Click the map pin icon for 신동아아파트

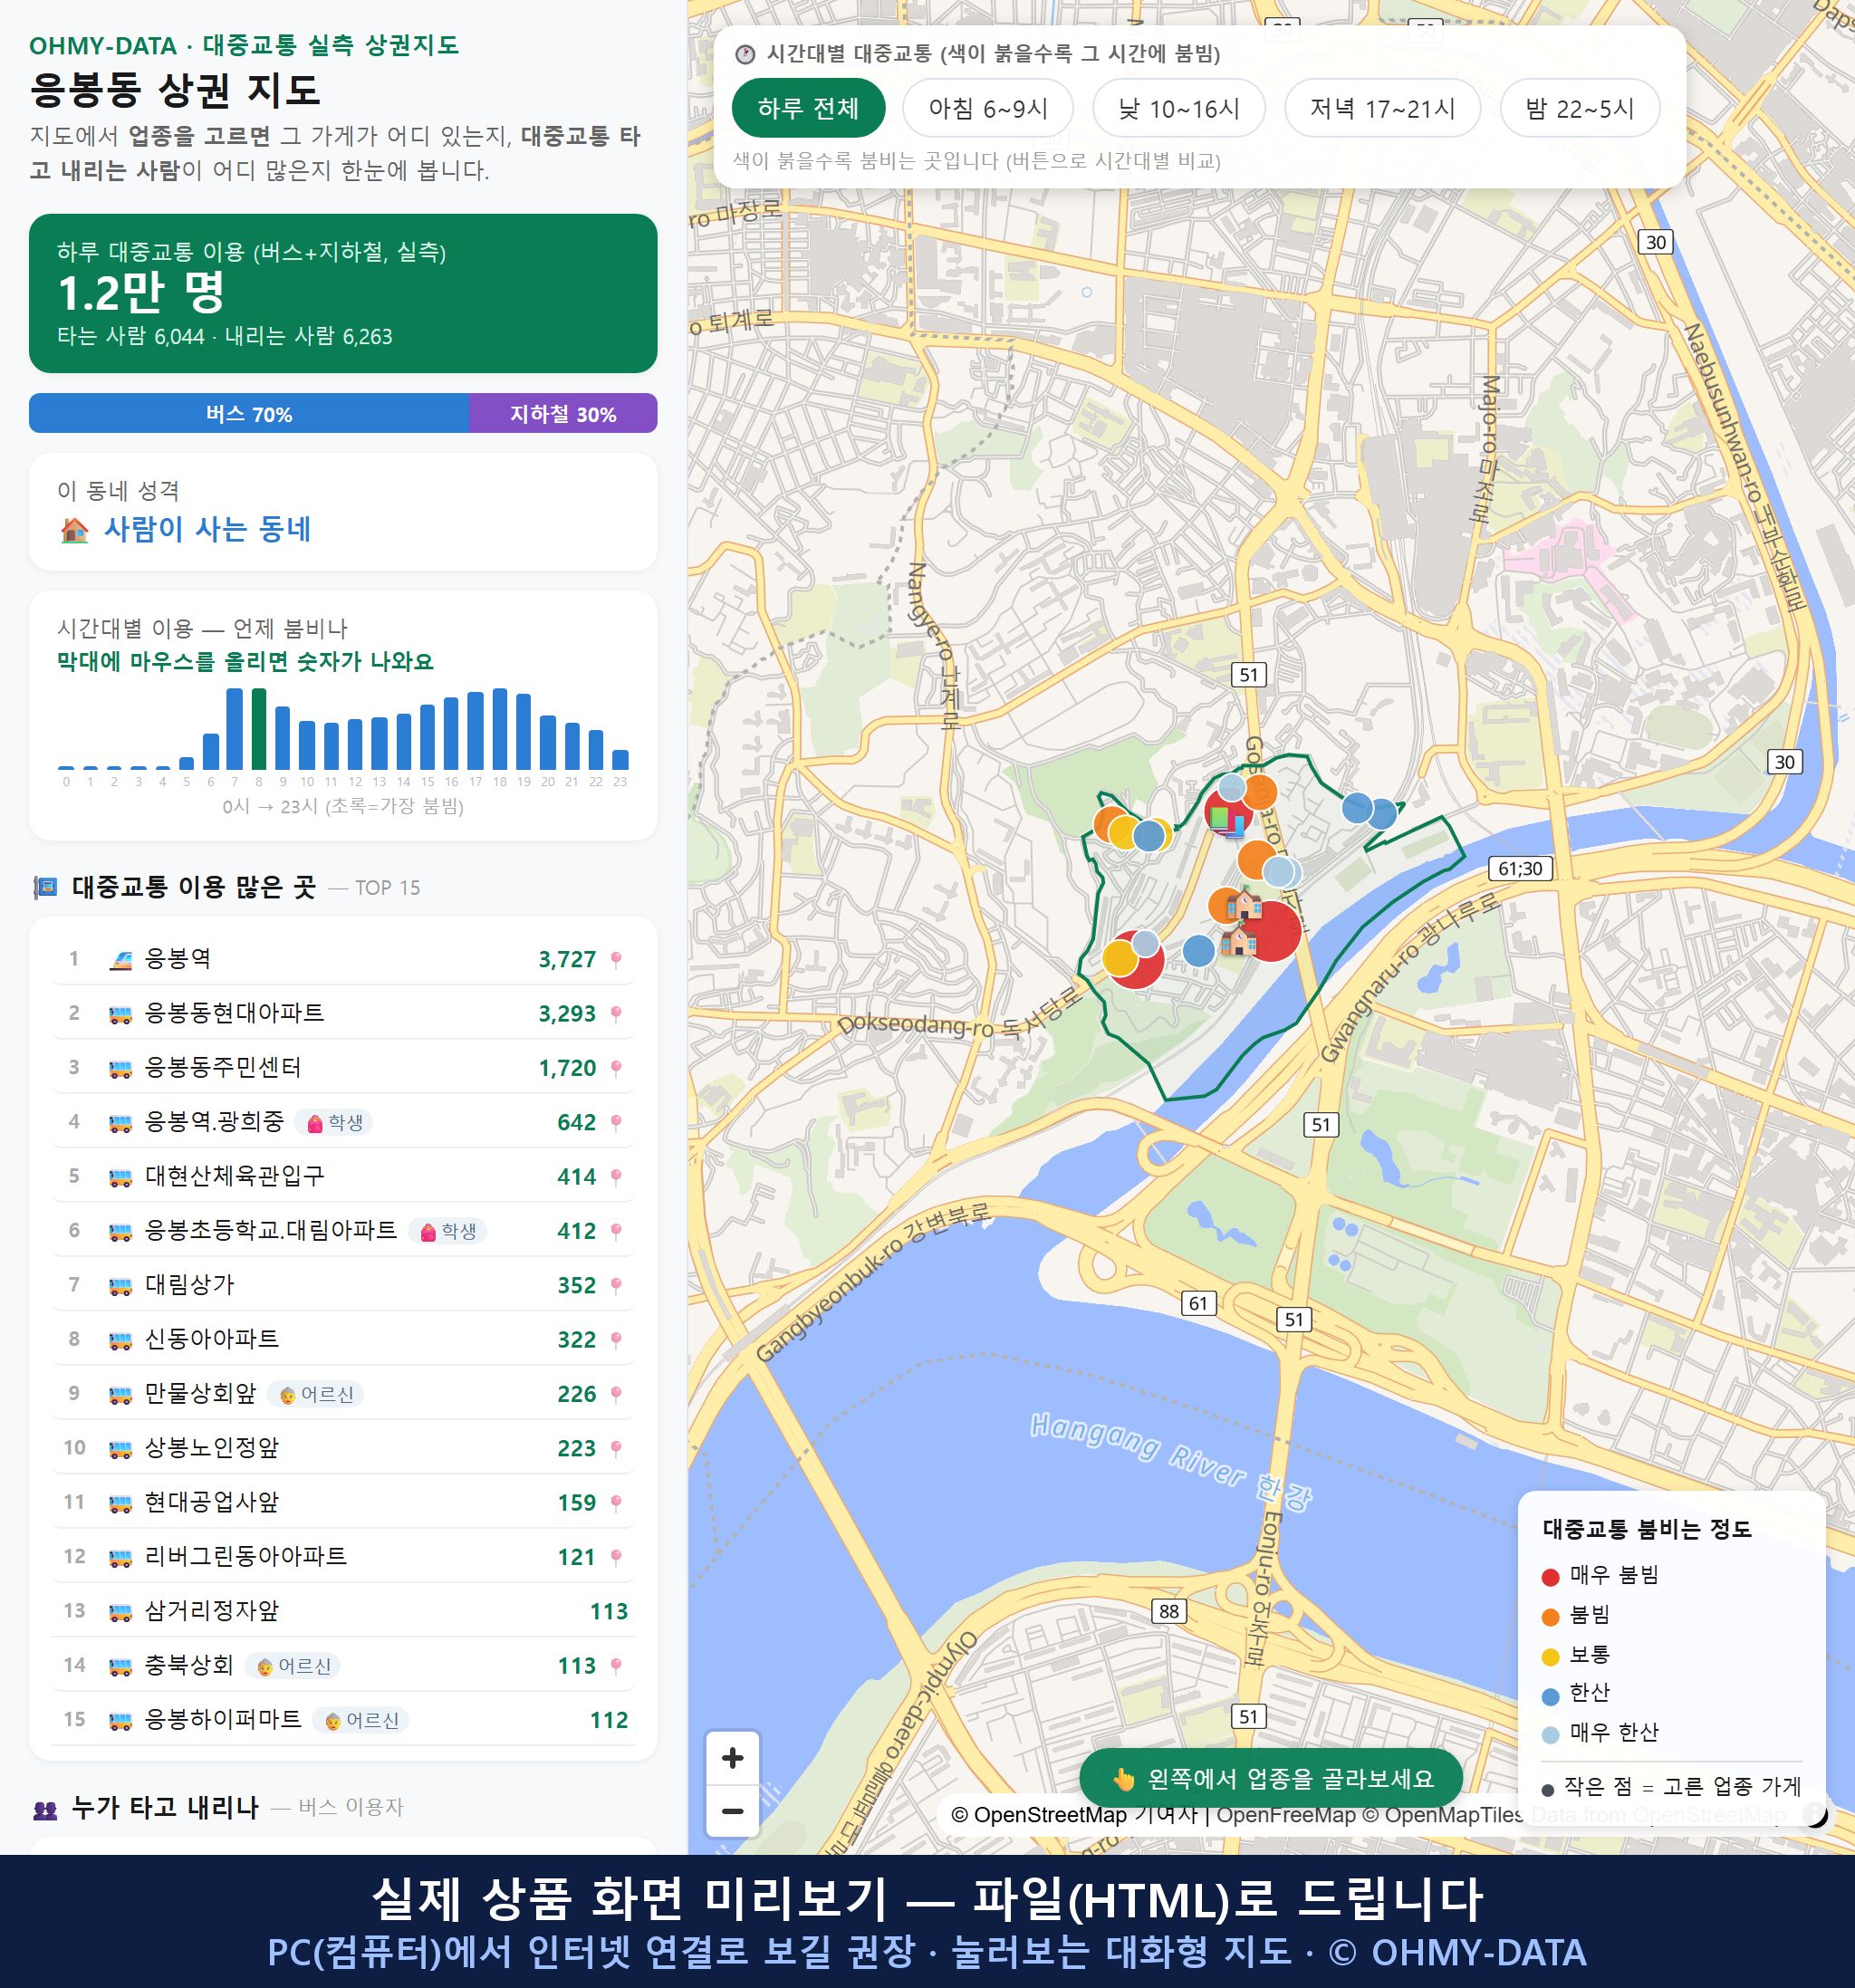tap(616, 1340)
